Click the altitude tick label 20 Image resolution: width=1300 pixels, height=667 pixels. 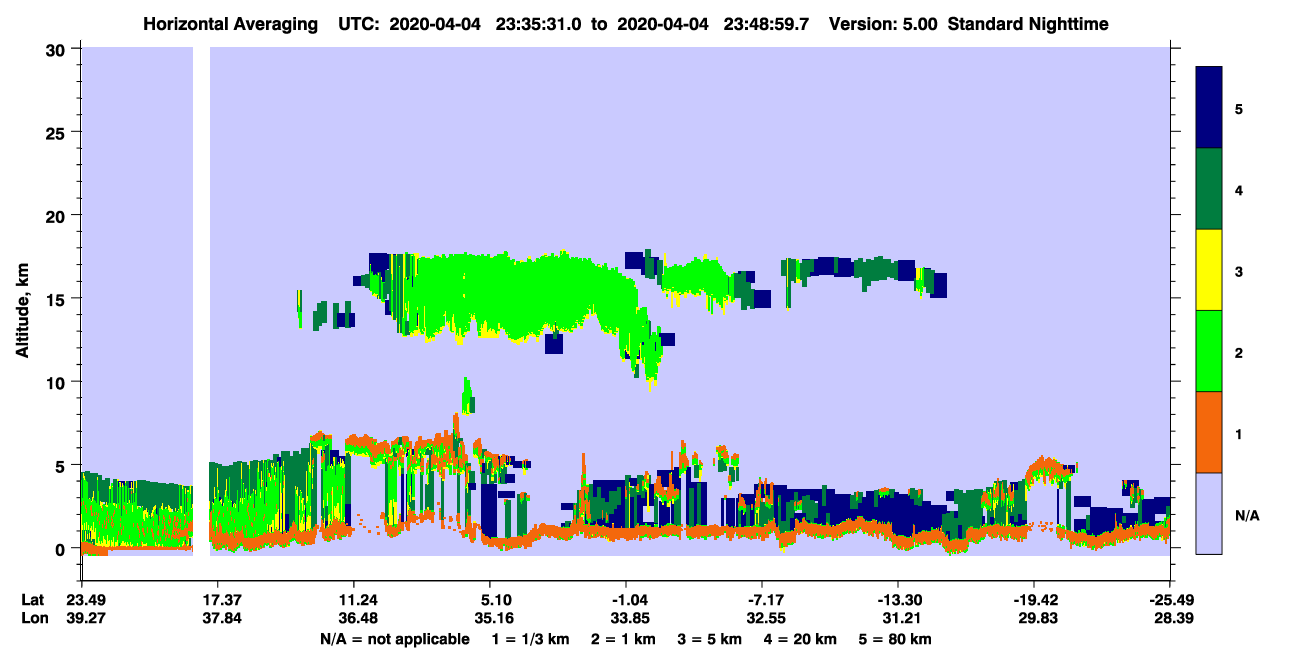coord(57,215)
